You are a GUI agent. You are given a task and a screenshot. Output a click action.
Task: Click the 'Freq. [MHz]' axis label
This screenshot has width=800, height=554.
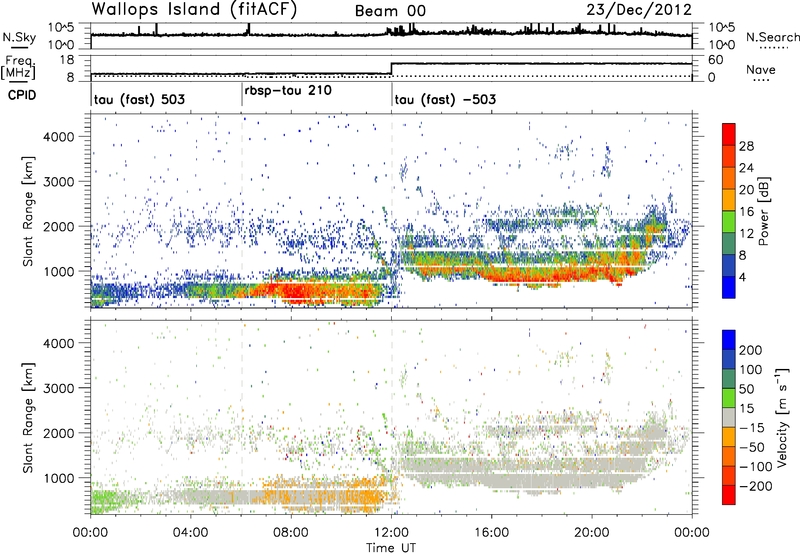pyautogui.click(x=19, y=67)
